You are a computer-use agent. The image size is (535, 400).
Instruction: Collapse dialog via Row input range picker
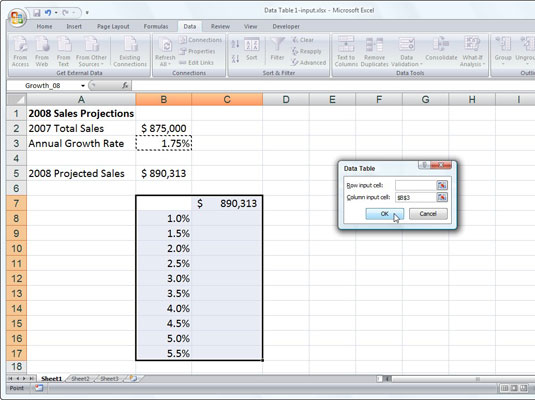[442, 185]
